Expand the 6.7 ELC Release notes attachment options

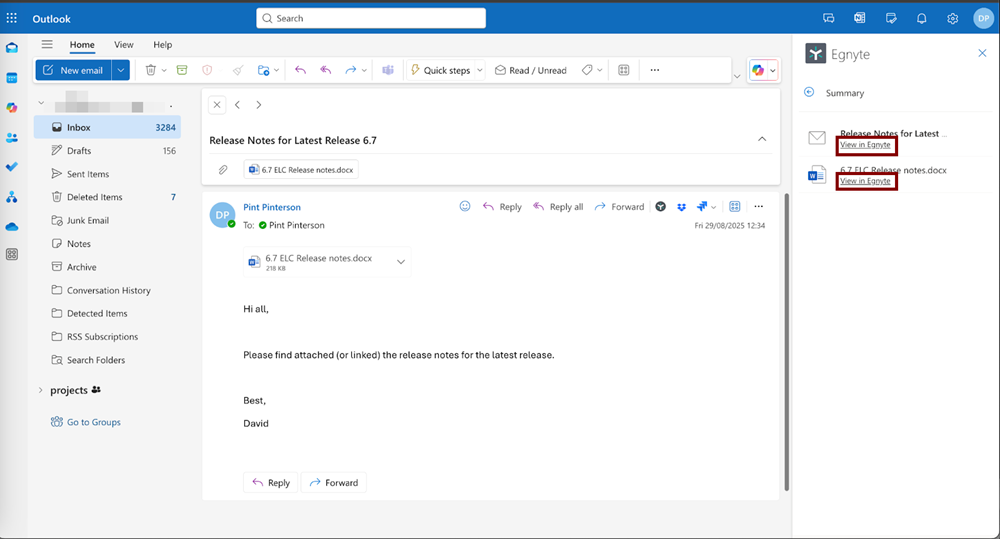point(401,262)
